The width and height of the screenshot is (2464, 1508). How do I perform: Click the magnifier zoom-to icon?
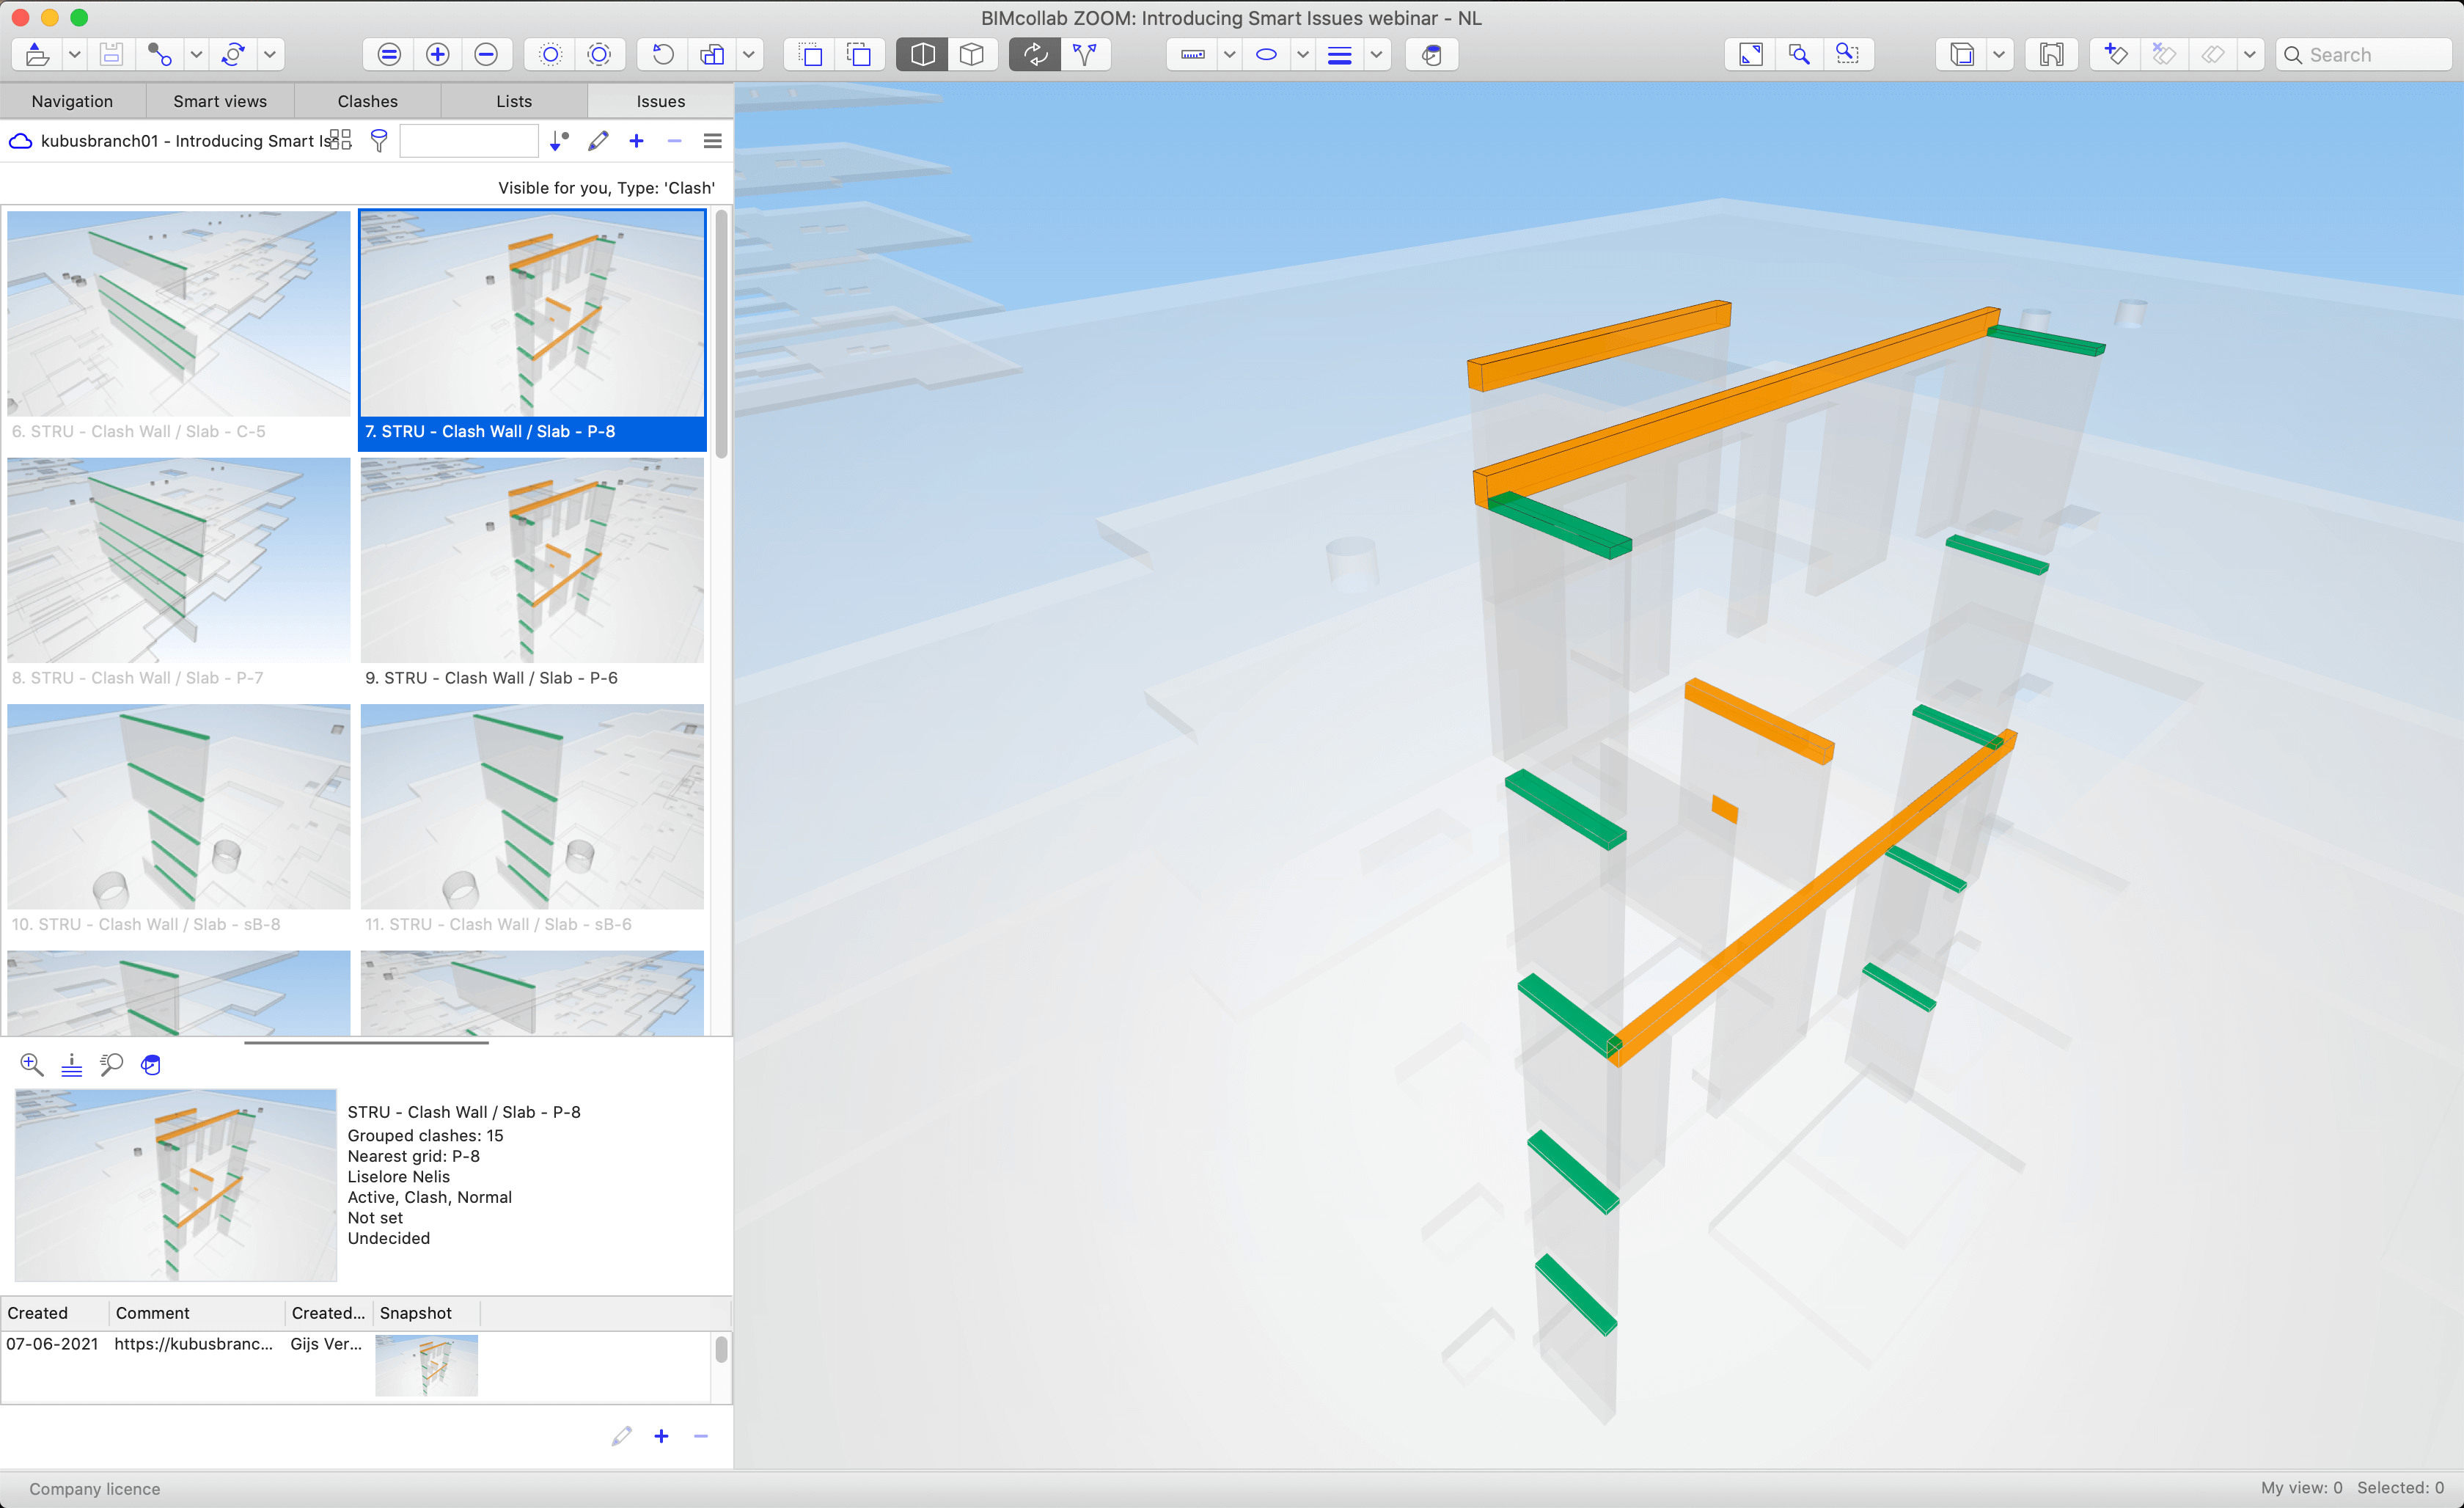pos(1799,54)
